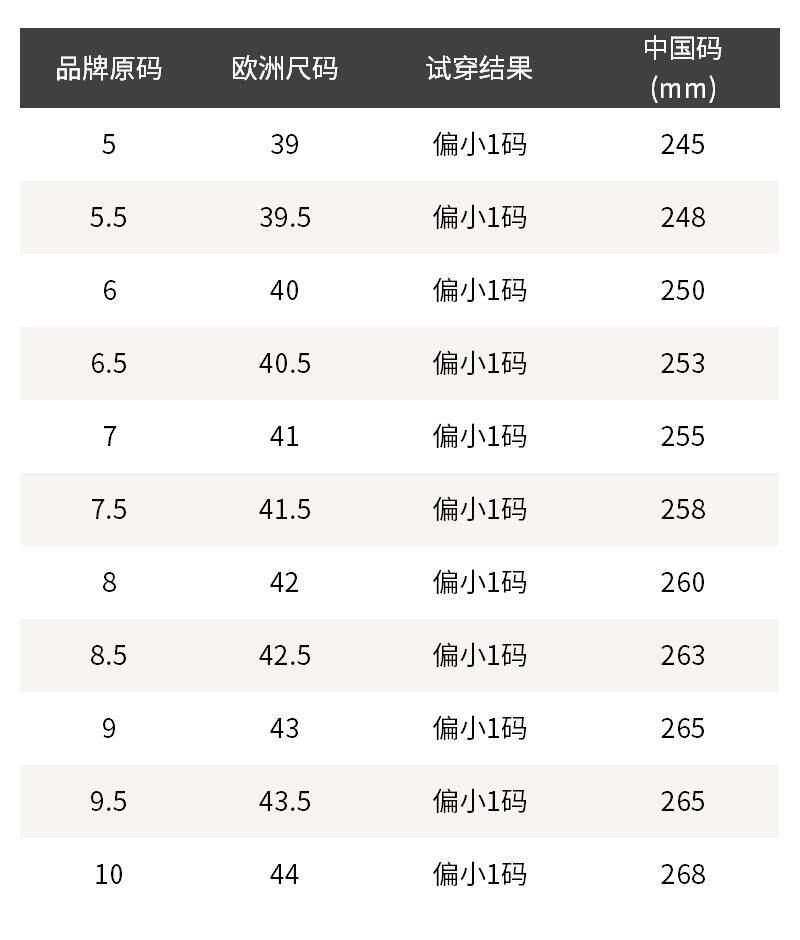Viewport: 800px width, 940px height.
Task: Click brand size 8.5 cell
Action: click(108, 656)
